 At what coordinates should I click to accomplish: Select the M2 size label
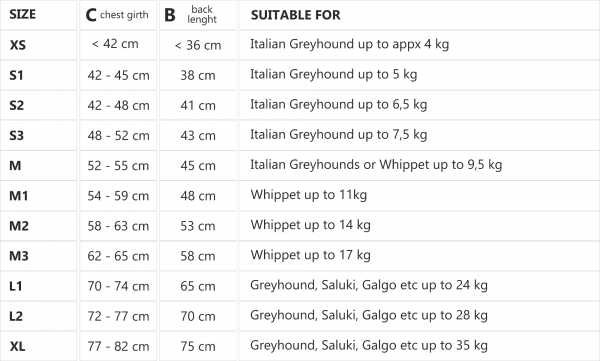pos(19,226)
